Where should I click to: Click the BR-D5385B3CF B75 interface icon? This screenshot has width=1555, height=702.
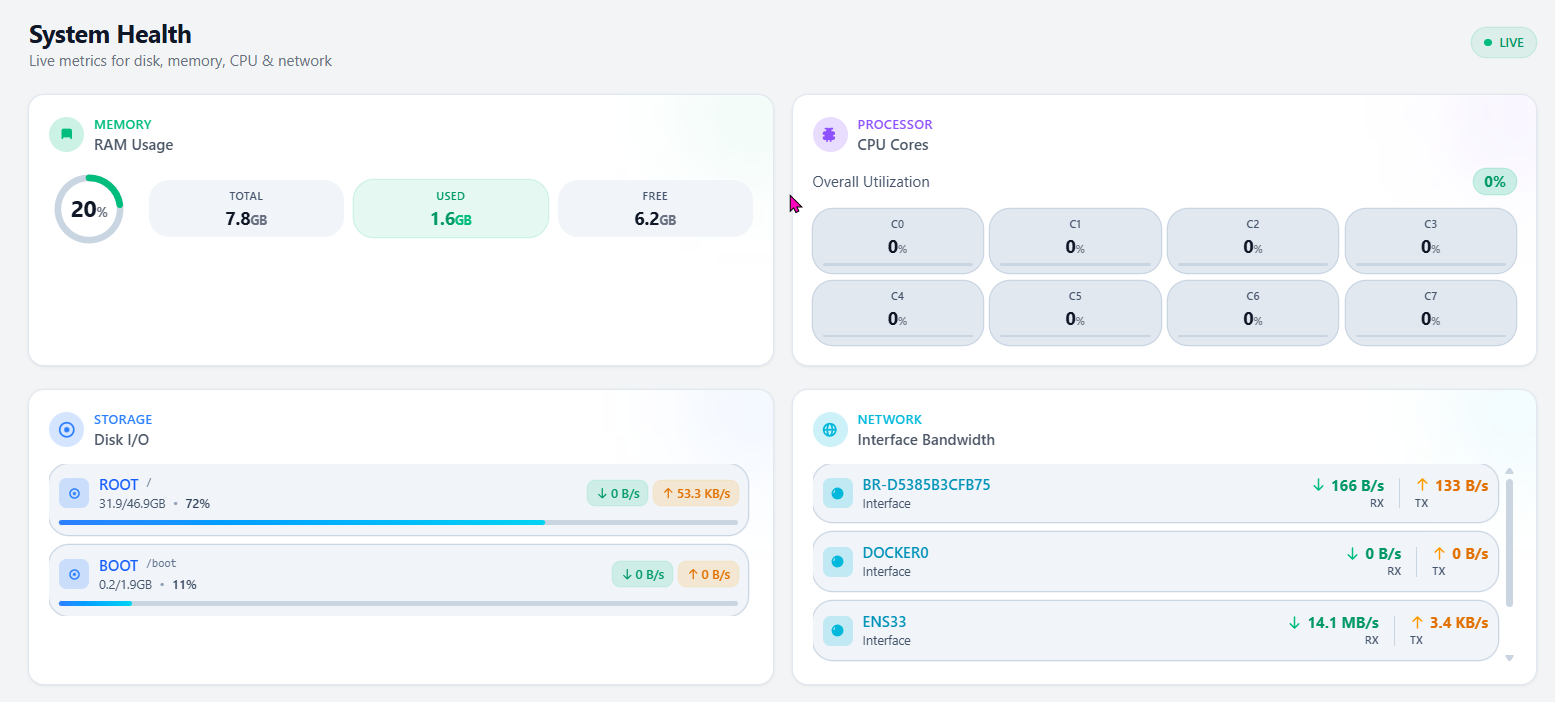pyautogui.click(x=837, y=493)
